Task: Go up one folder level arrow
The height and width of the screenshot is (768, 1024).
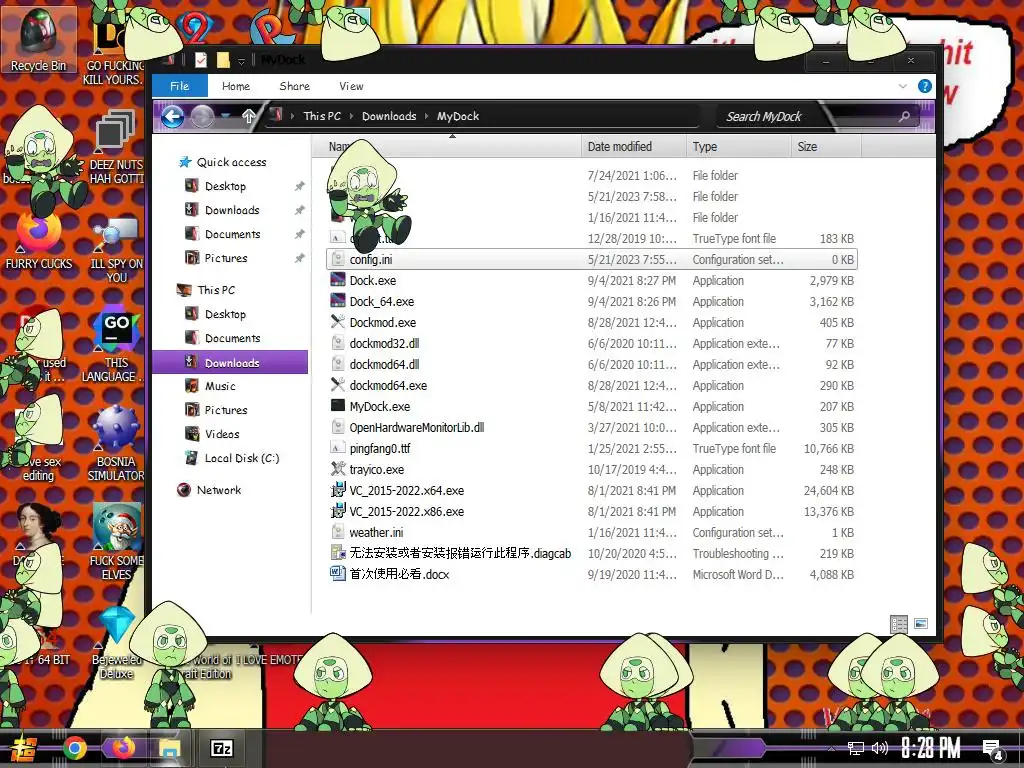Action: coord(248,116)
